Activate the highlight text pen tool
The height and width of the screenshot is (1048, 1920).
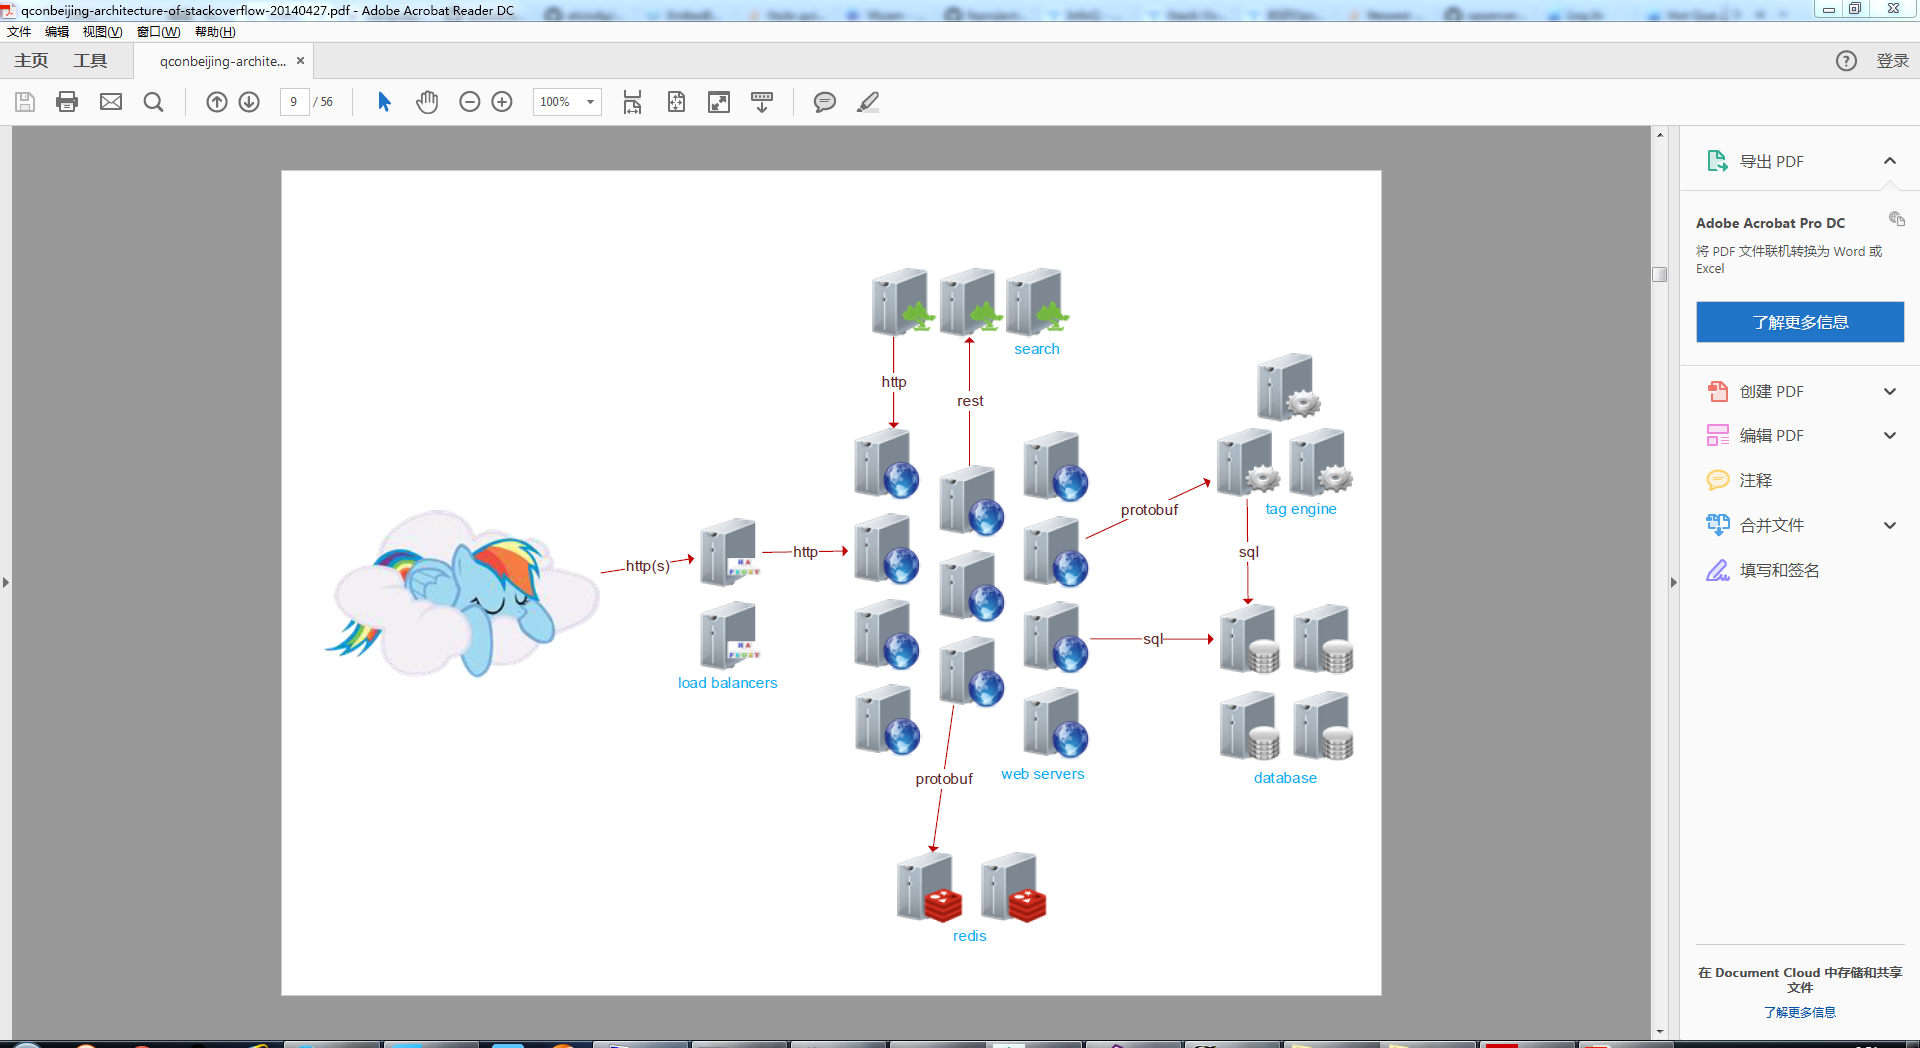(x=868, y=102)
